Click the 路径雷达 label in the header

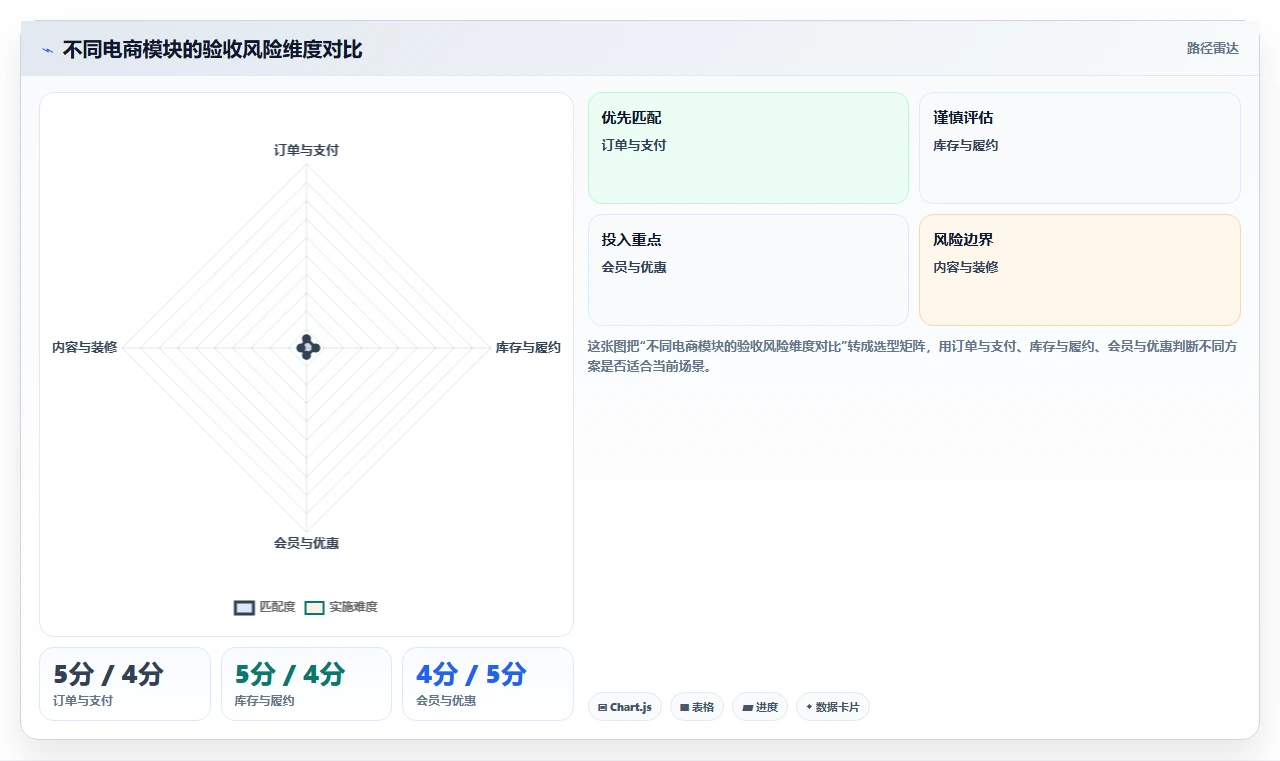click(x=1213, y=48)
